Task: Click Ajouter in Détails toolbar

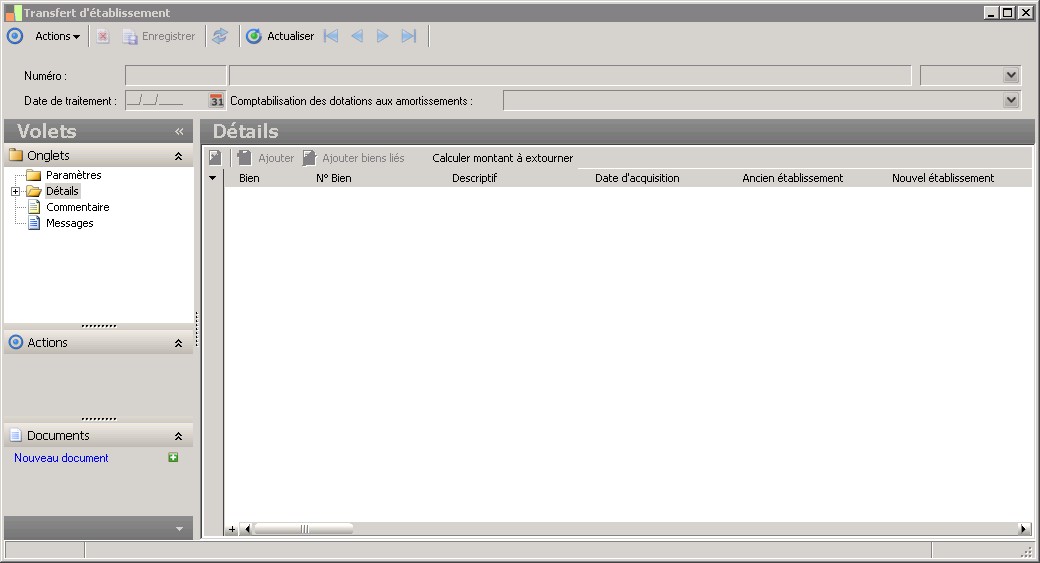Action: (x=266, y=158)
